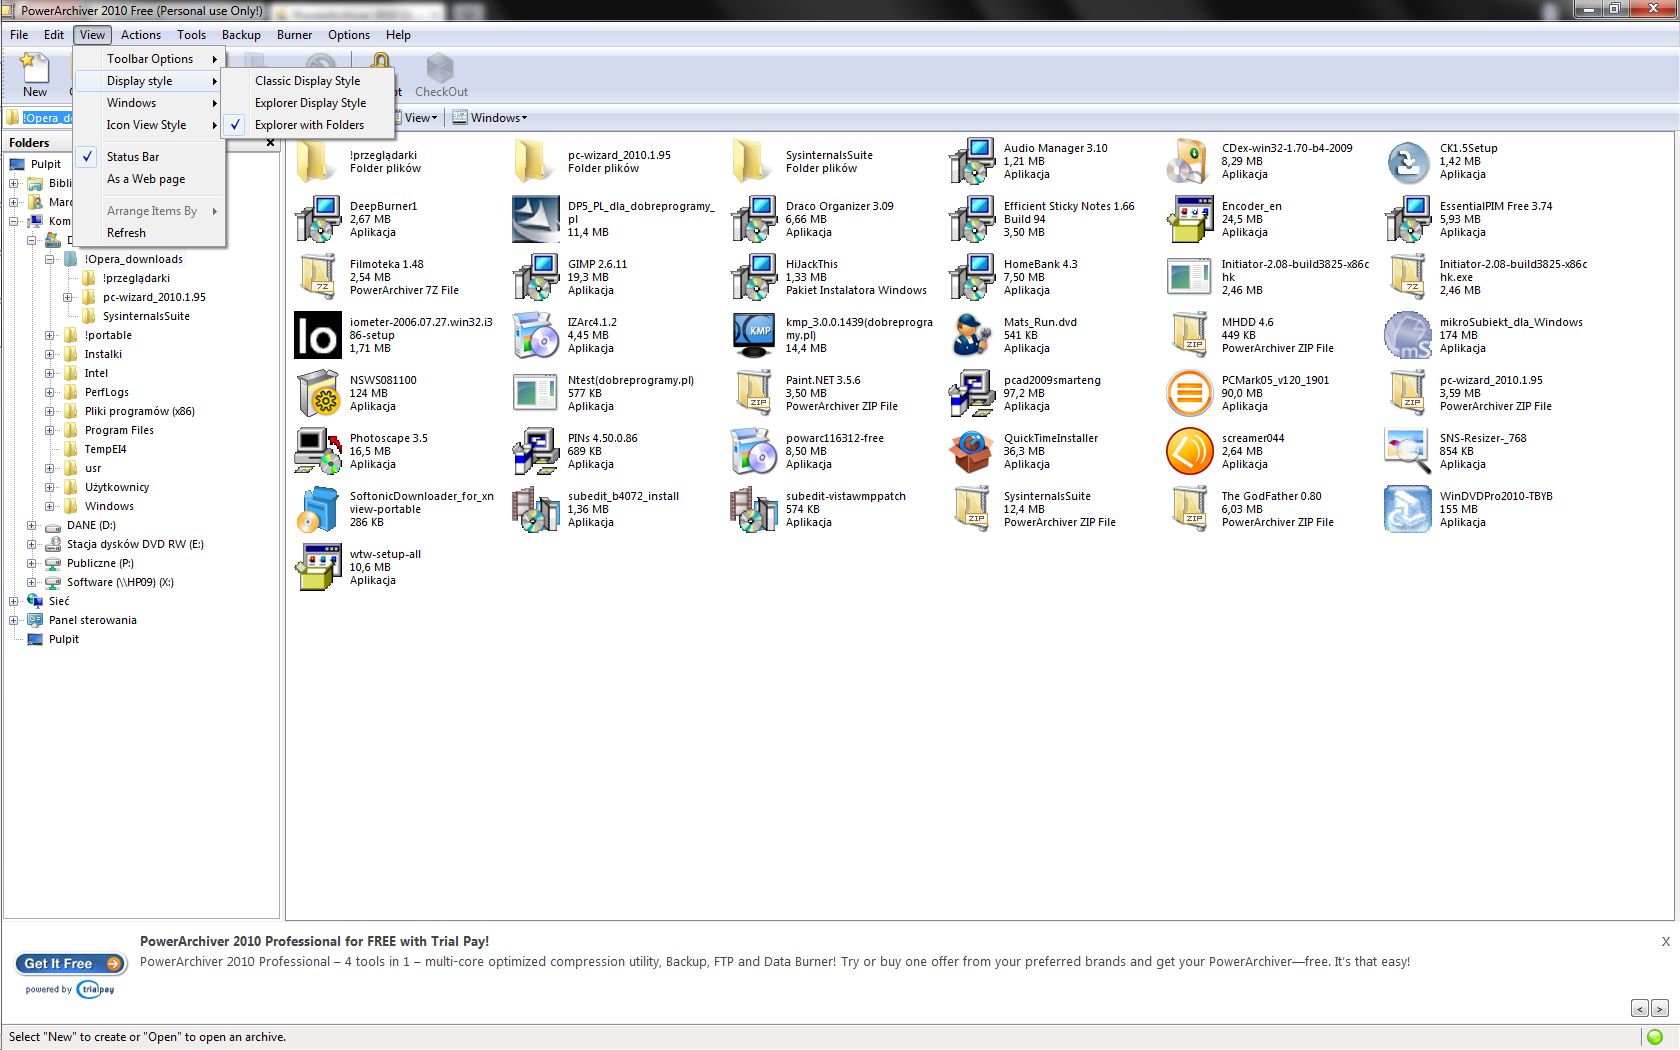1680x1050 pixels.
Task: Click the New archive toolbar icon
Action: click(x=35, y=75)
